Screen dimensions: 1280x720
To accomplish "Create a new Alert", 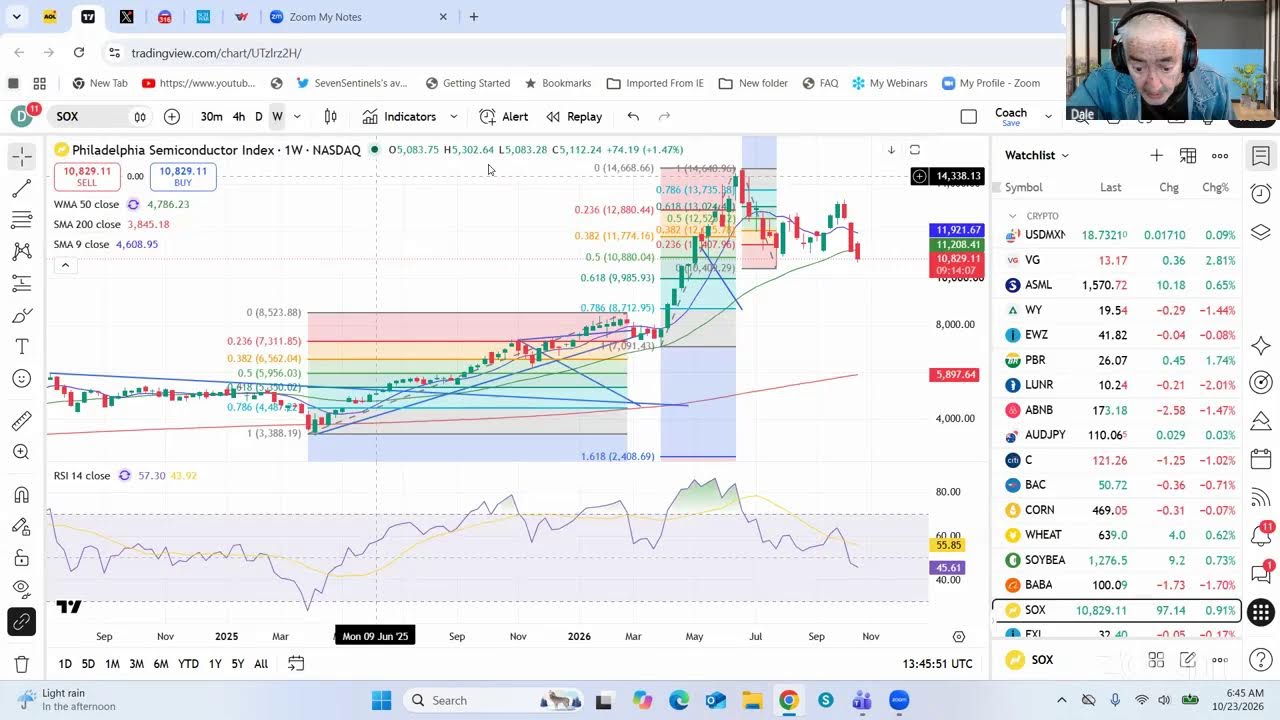I will tap(504, 117).
